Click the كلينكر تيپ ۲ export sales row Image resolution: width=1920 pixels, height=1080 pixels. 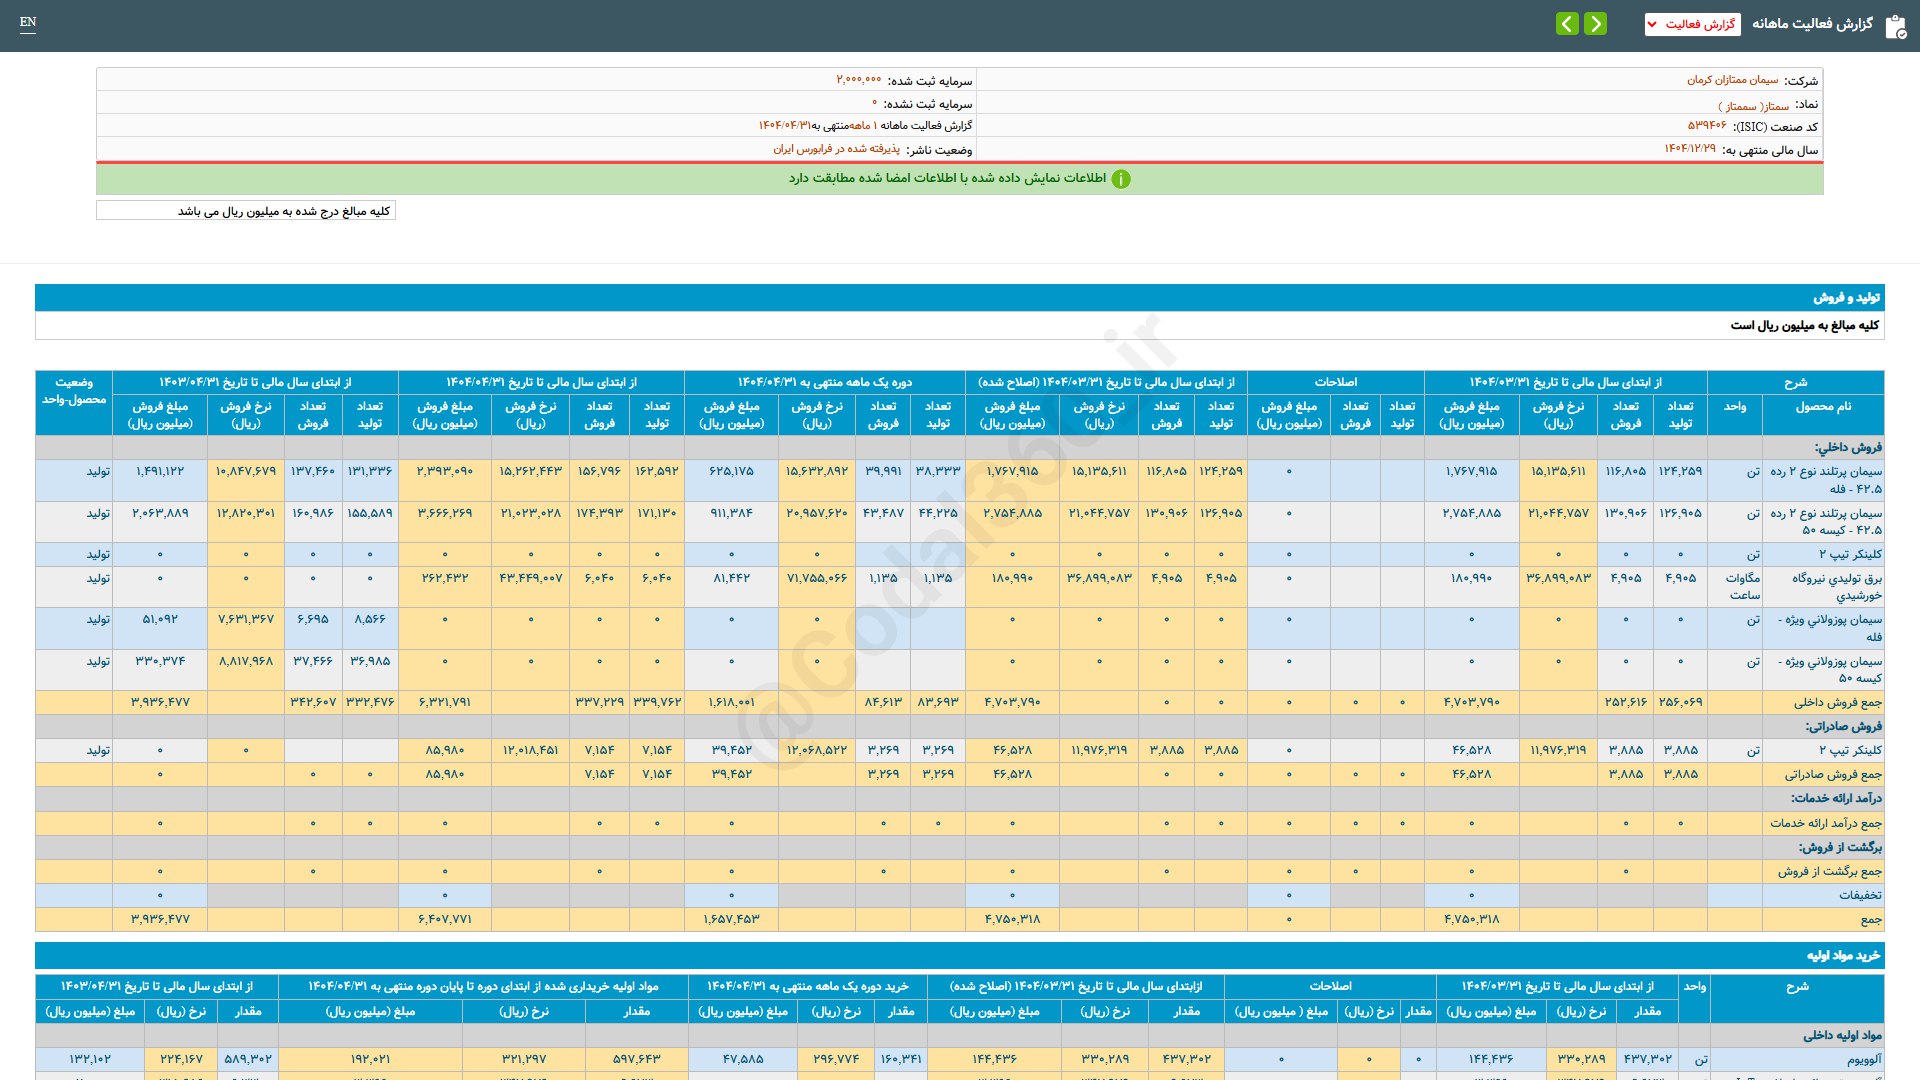(x=960, y=750)
